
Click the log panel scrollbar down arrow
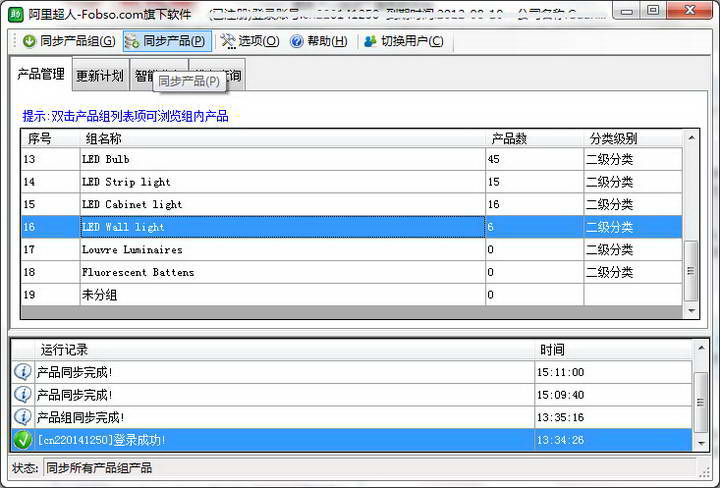[700, 443]
